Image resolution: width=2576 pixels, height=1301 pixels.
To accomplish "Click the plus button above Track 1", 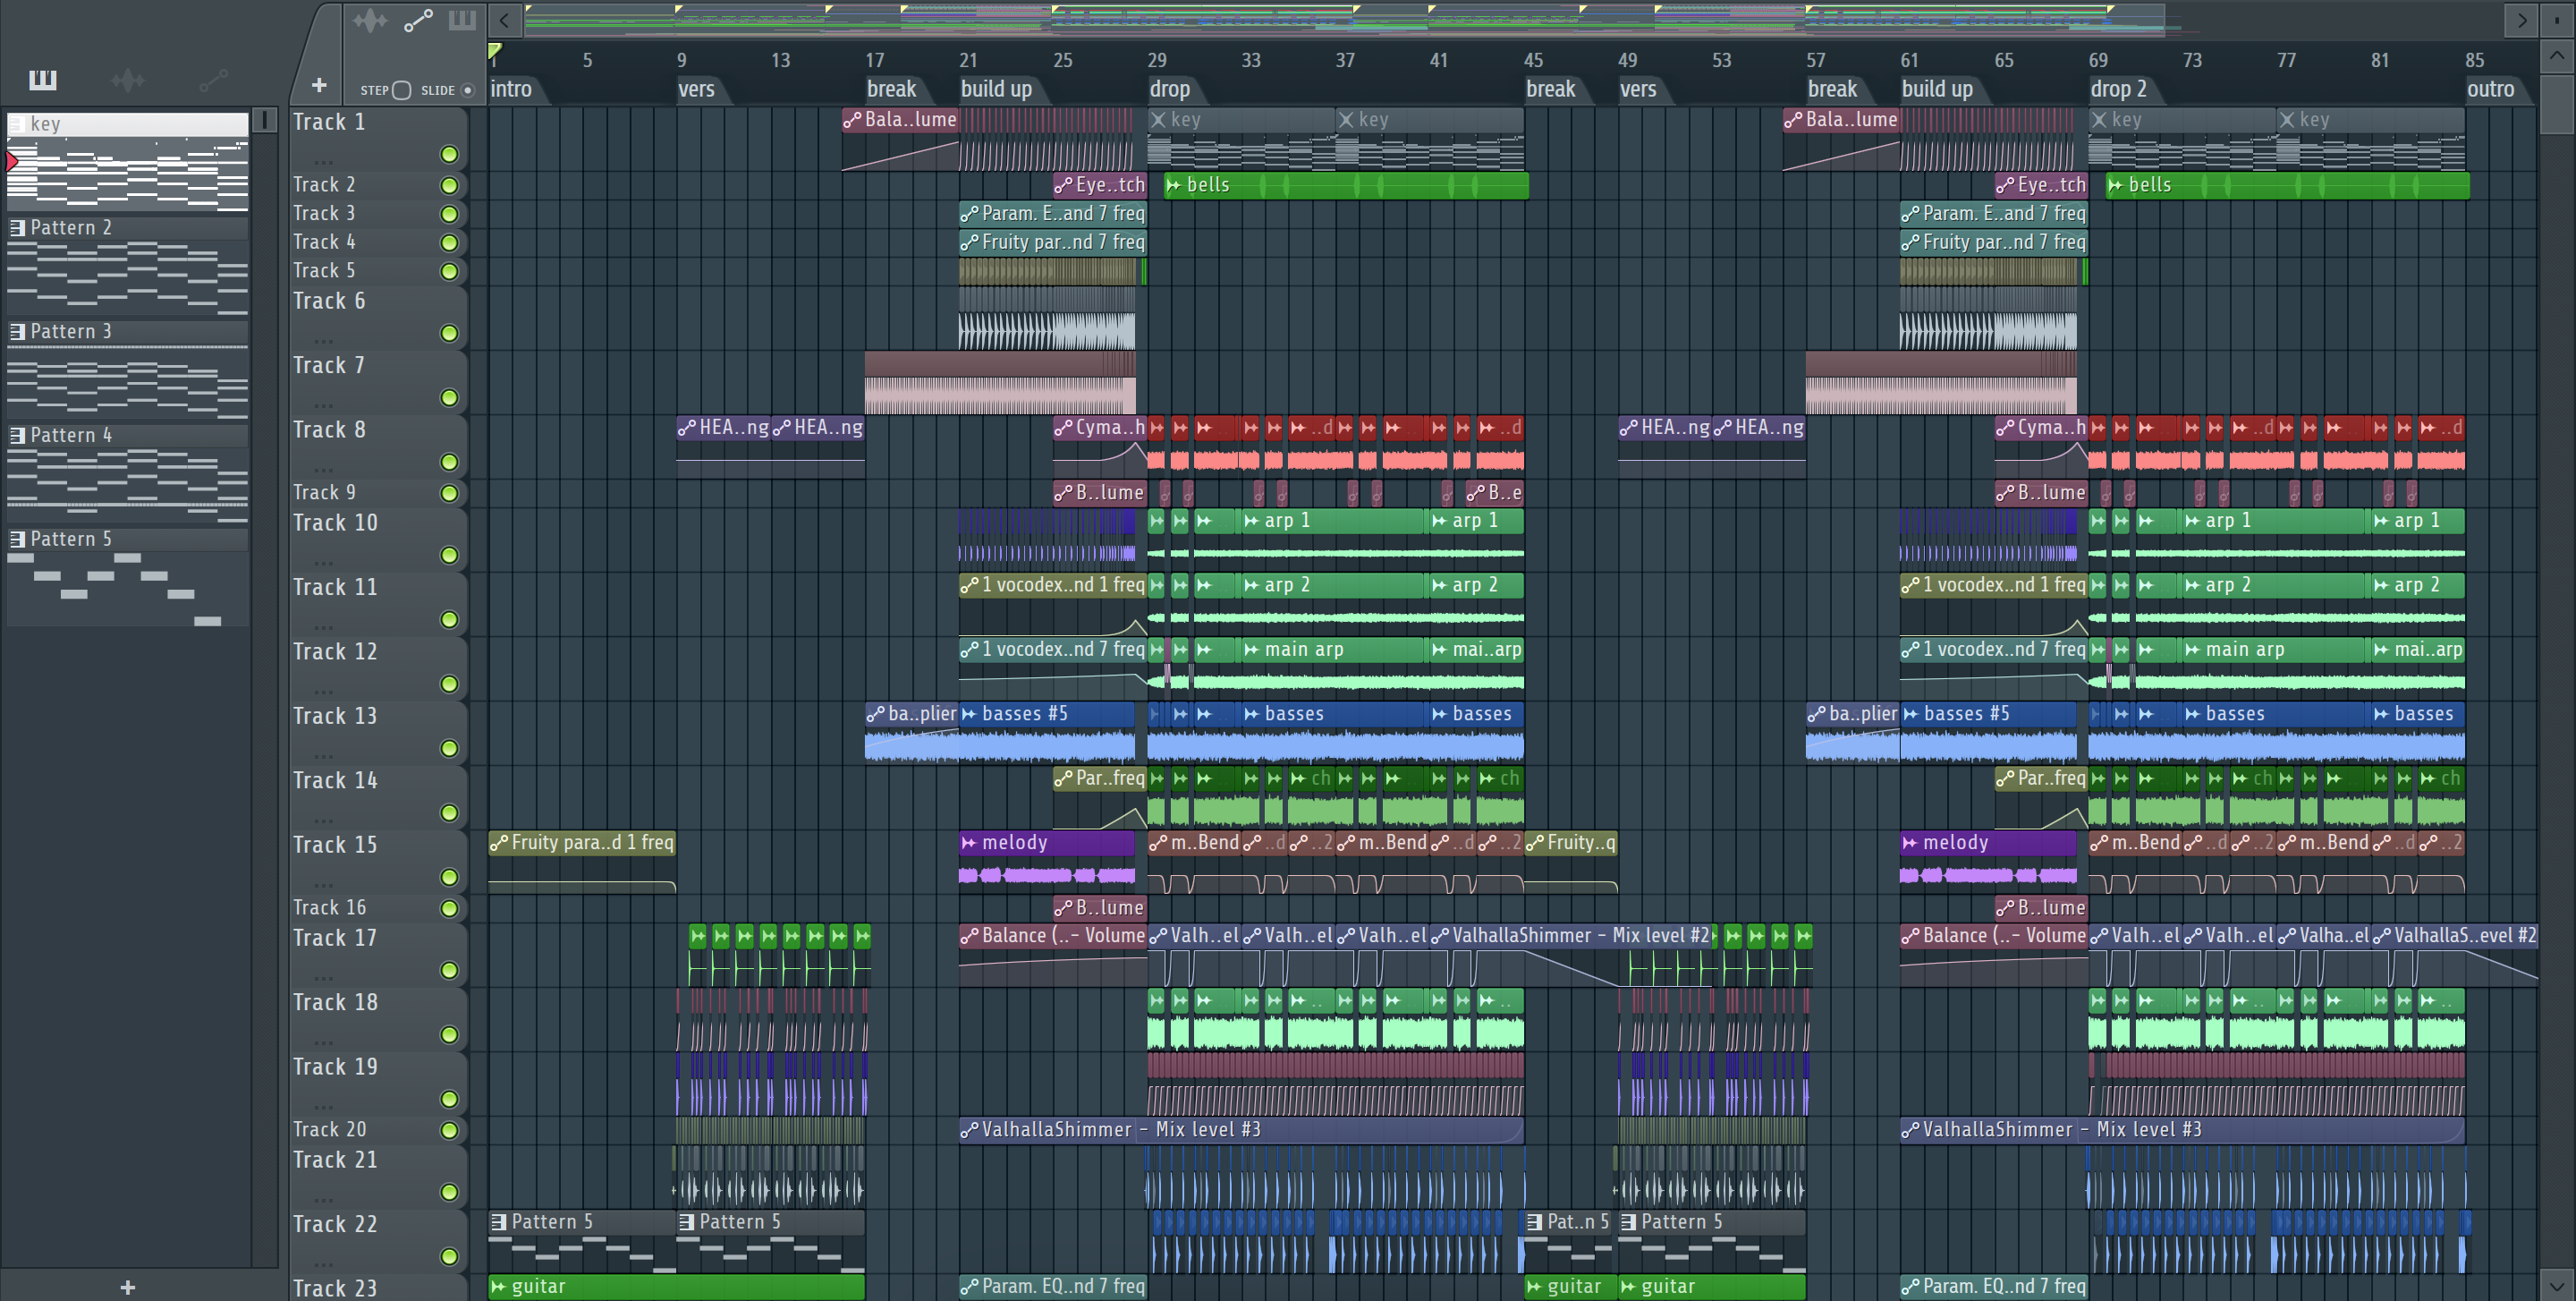I will pyautogui.click(x=319, y=86).
